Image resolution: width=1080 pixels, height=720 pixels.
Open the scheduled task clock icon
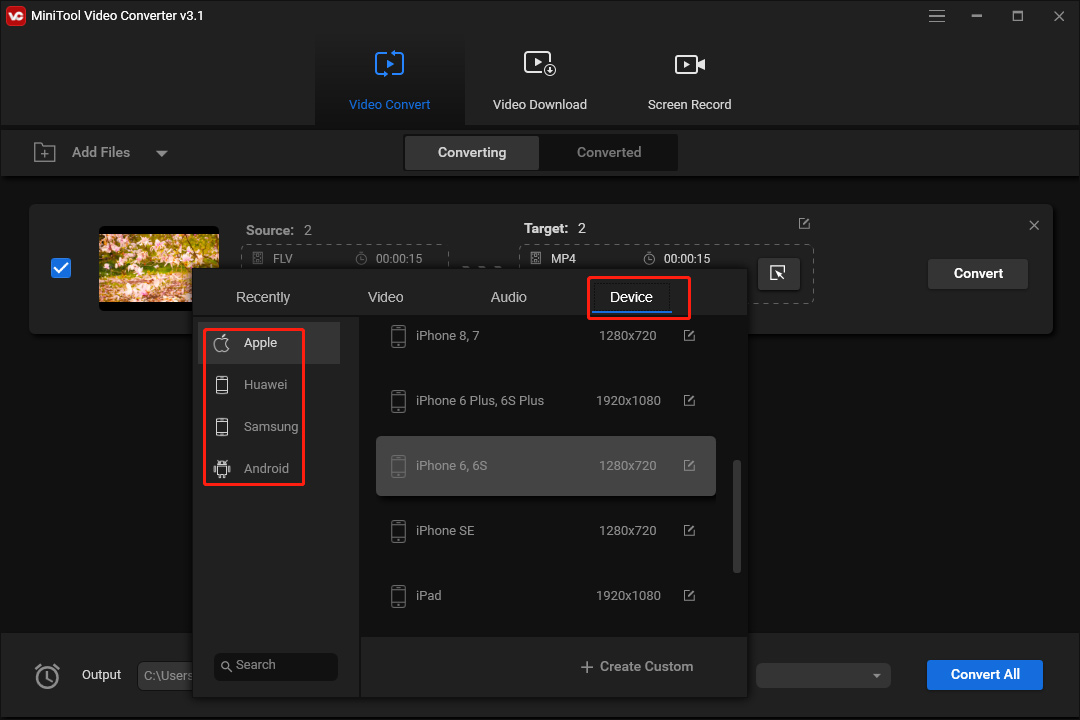(47, 675)
